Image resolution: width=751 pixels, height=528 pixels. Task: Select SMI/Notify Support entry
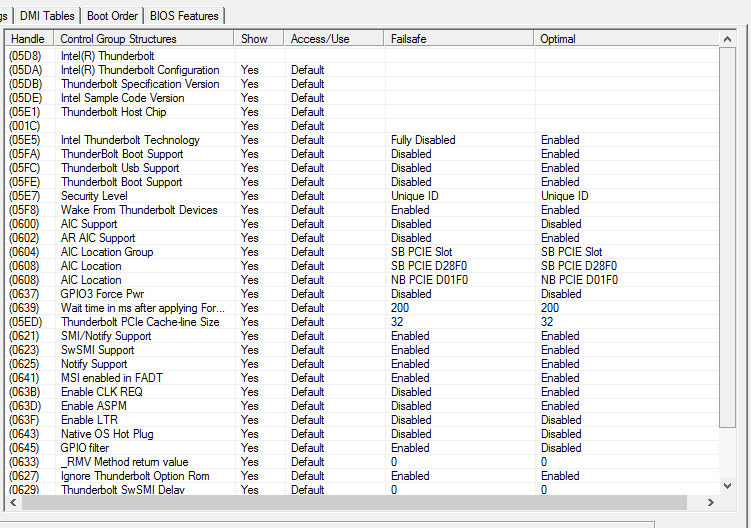click(106, 336)
